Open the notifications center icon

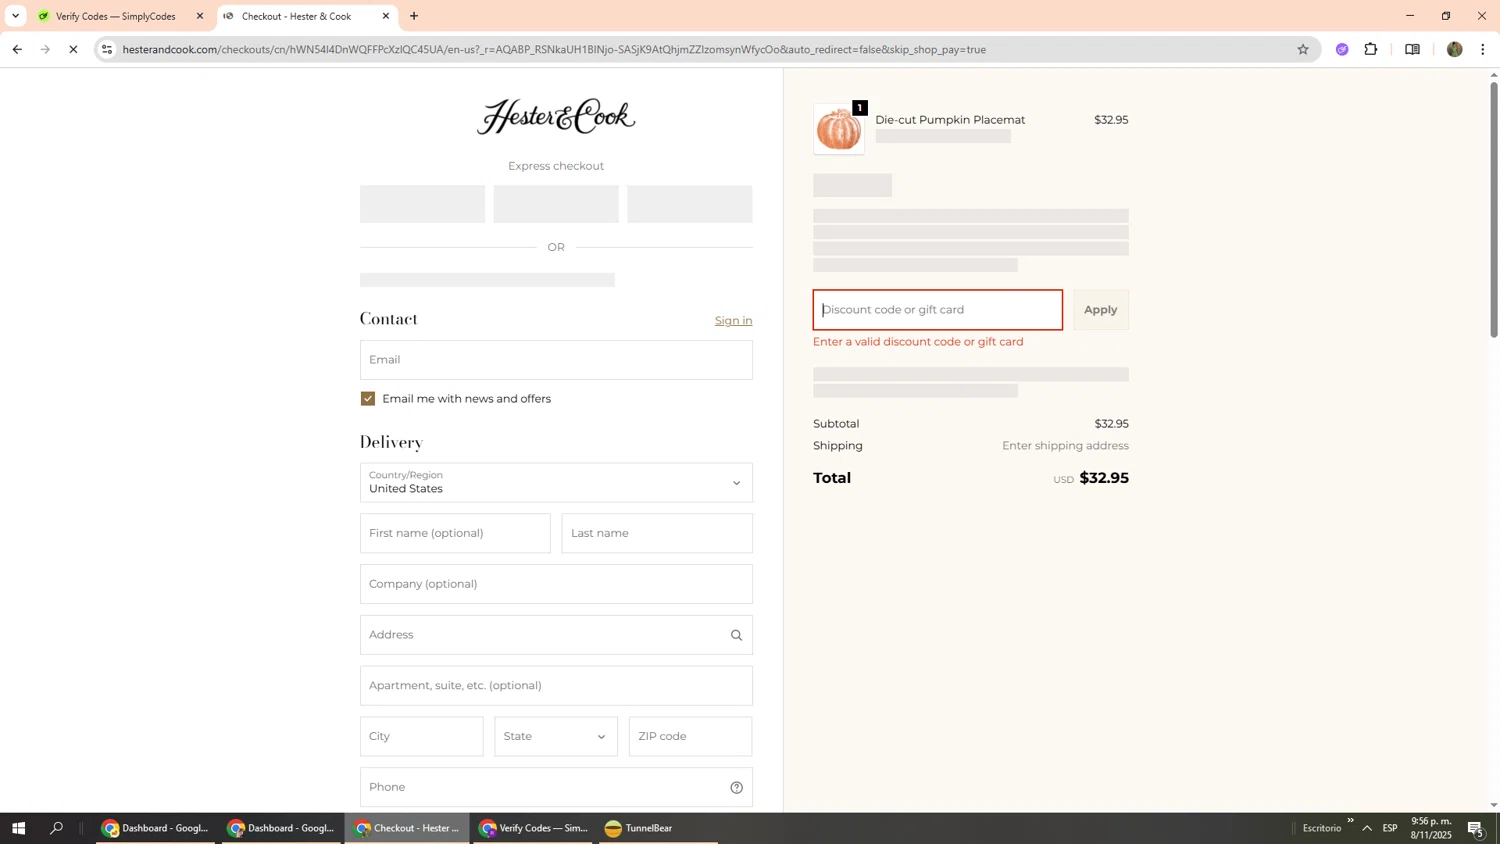(x=1476, y=828)
